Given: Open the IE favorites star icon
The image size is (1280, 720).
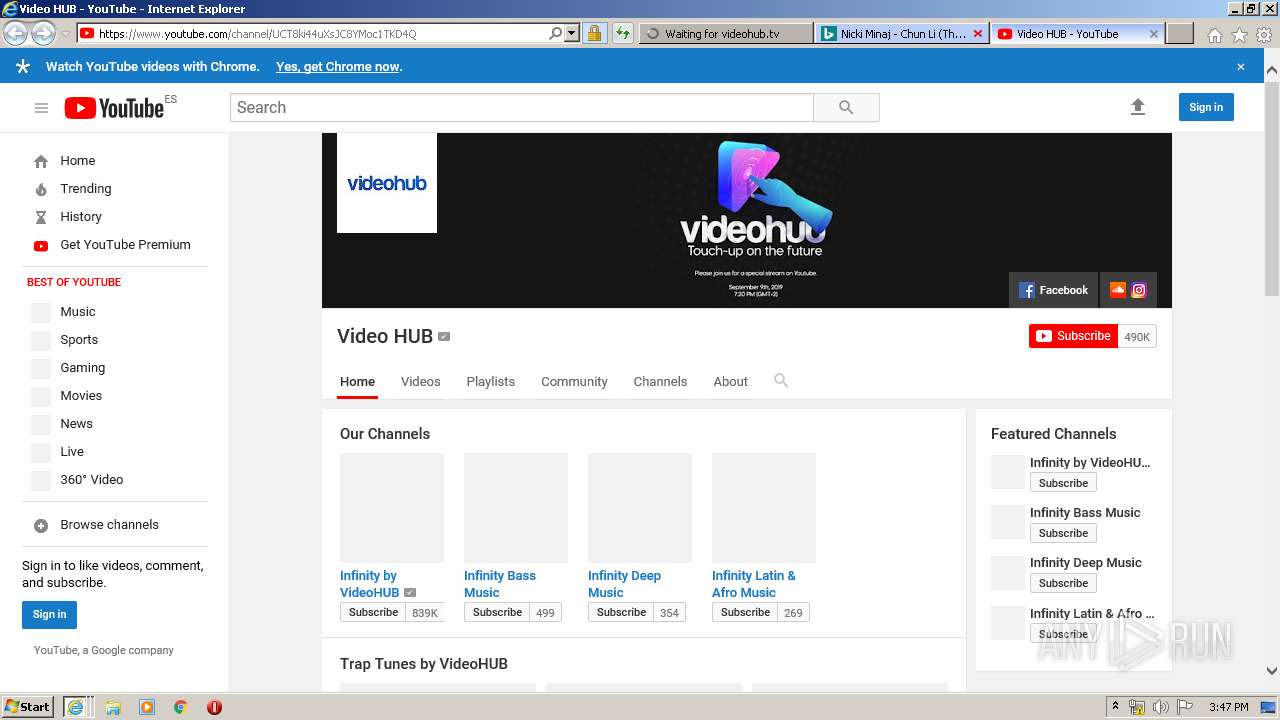Looking at the screenshot, I should point(1239,34).
